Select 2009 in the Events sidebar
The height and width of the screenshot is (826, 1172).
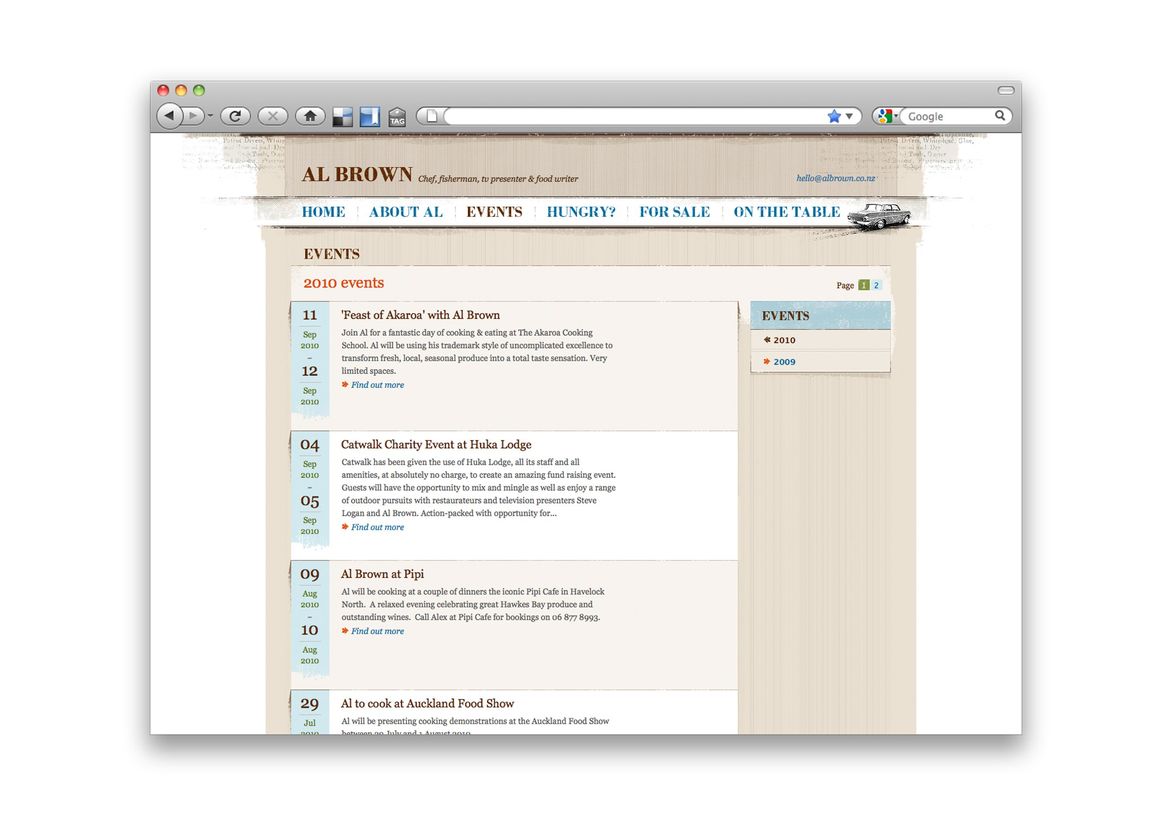click(784, 362)
